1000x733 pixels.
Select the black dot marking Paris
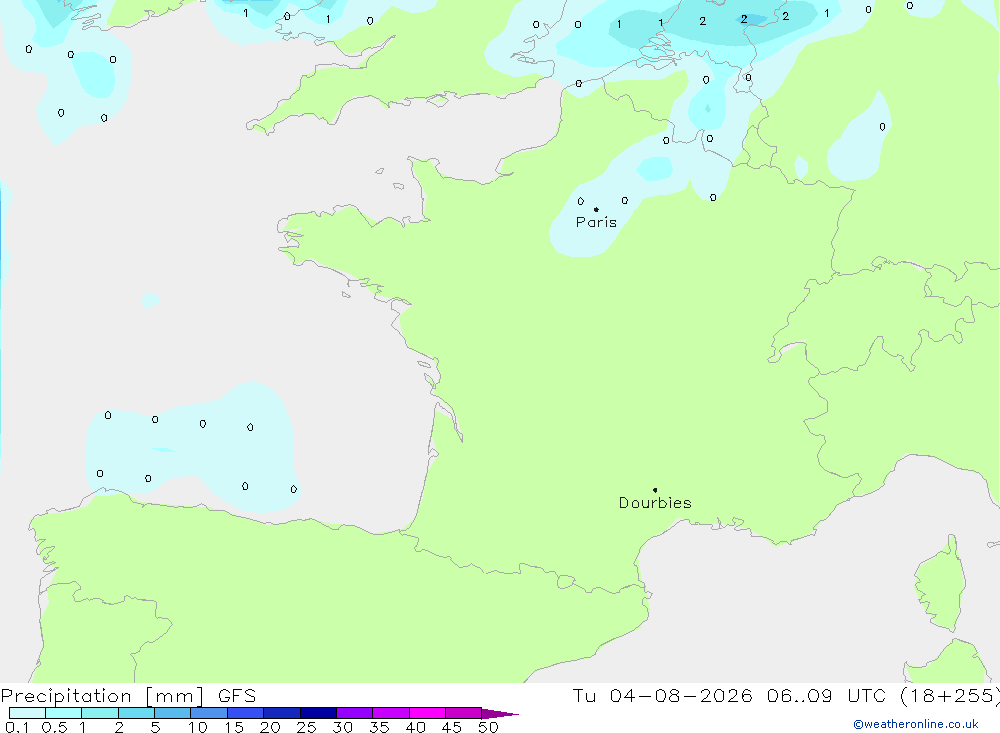coord(596,209)
